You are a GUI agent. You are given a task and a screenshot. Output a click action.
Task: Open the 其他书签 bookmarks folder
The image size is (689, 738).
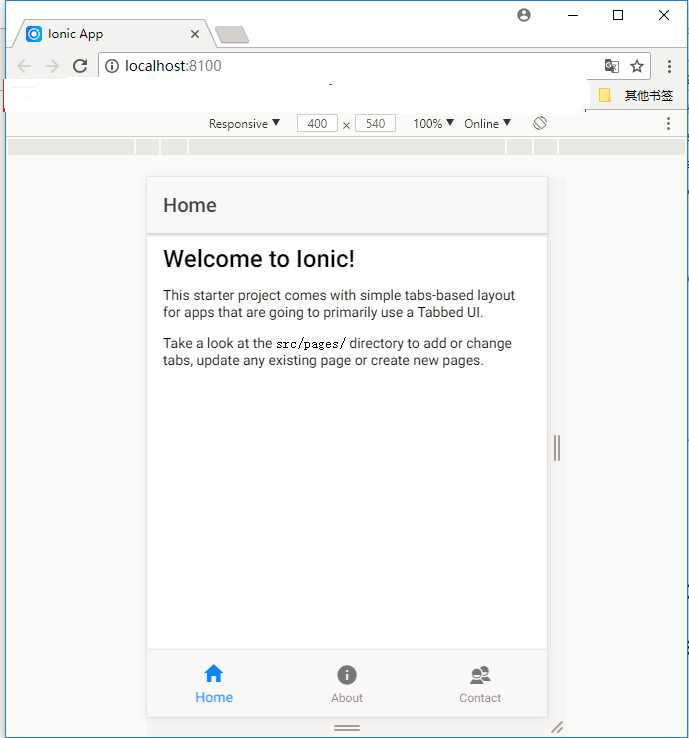pyautogui.click(x=635, y=96)
